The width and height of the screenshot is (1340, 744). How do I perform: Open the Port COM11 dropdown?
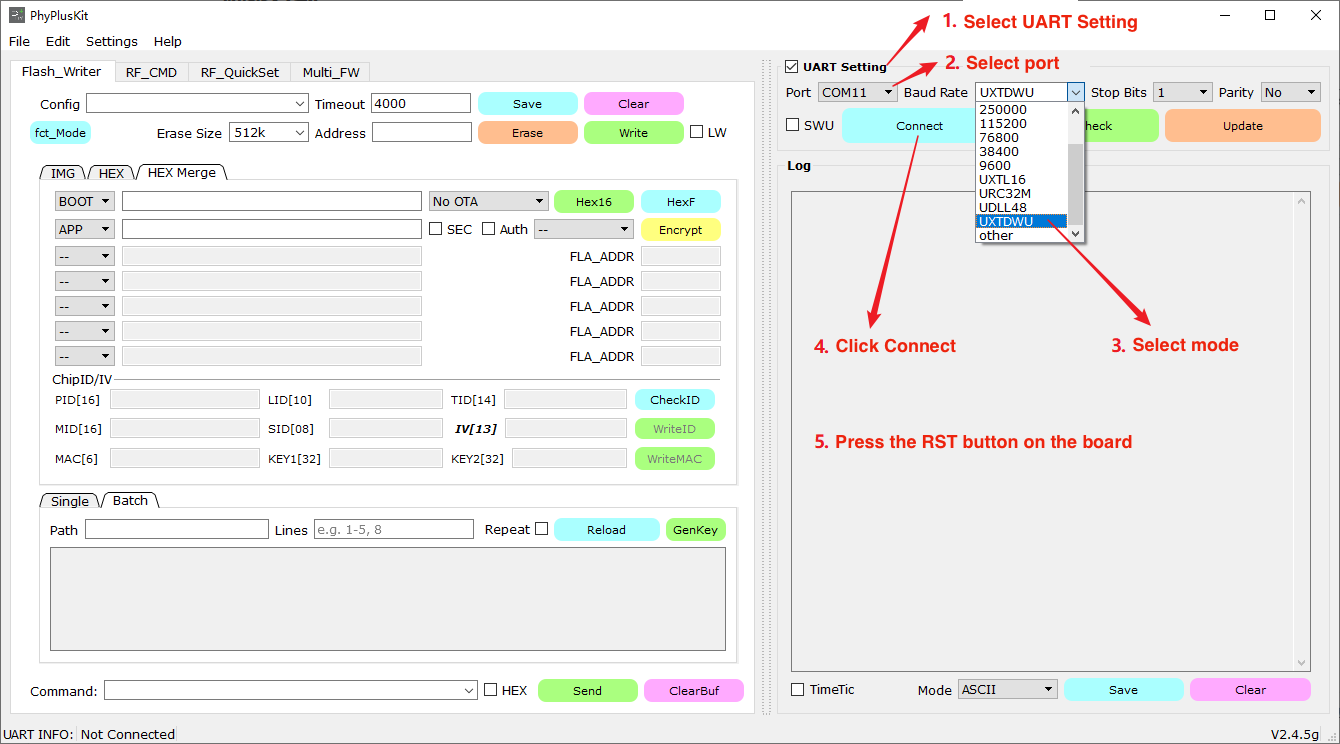tap(857, 92)
